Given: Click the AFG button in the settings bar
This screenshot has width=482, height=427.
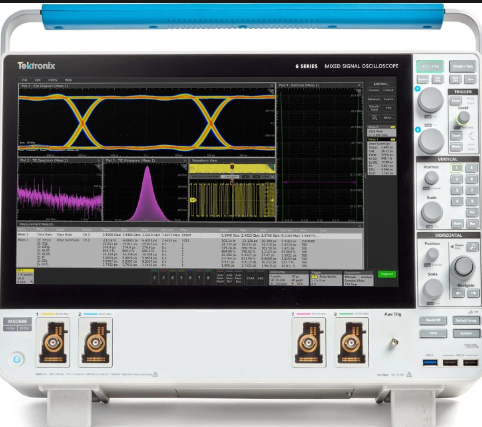Looking at the screenshot, I should pyautogui.click(x=260, y=278).
